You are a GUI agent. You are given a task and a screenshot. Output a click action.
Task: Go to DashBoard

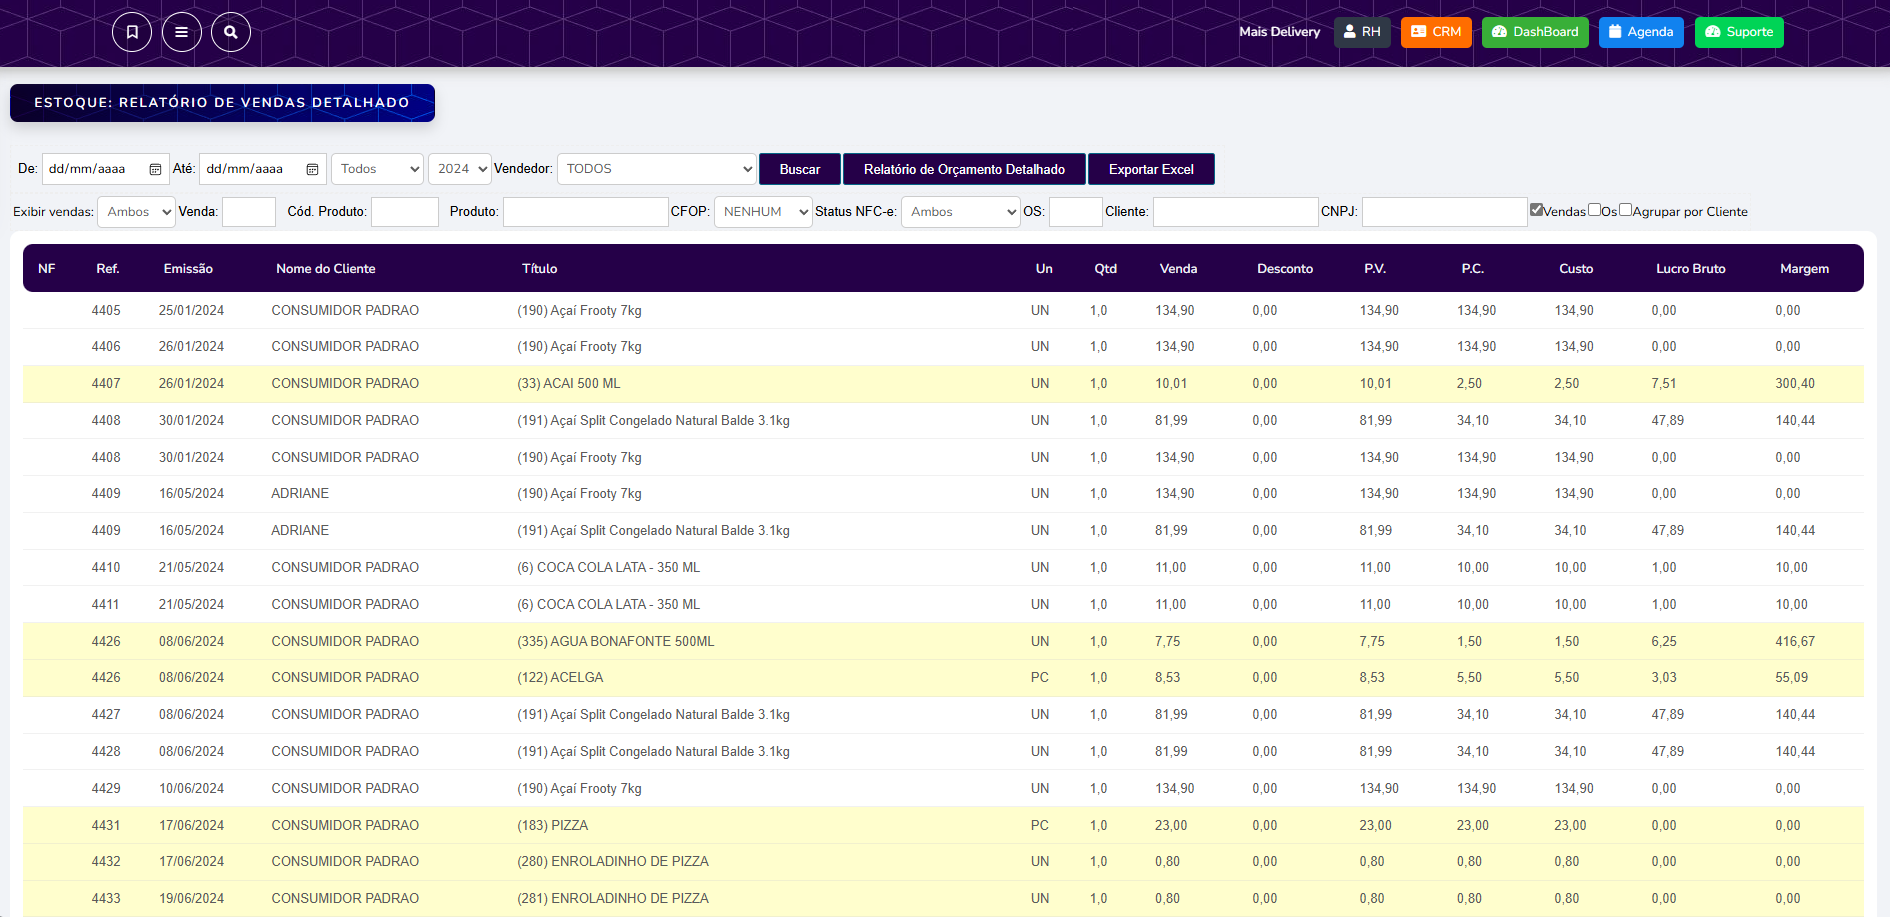1535,32
